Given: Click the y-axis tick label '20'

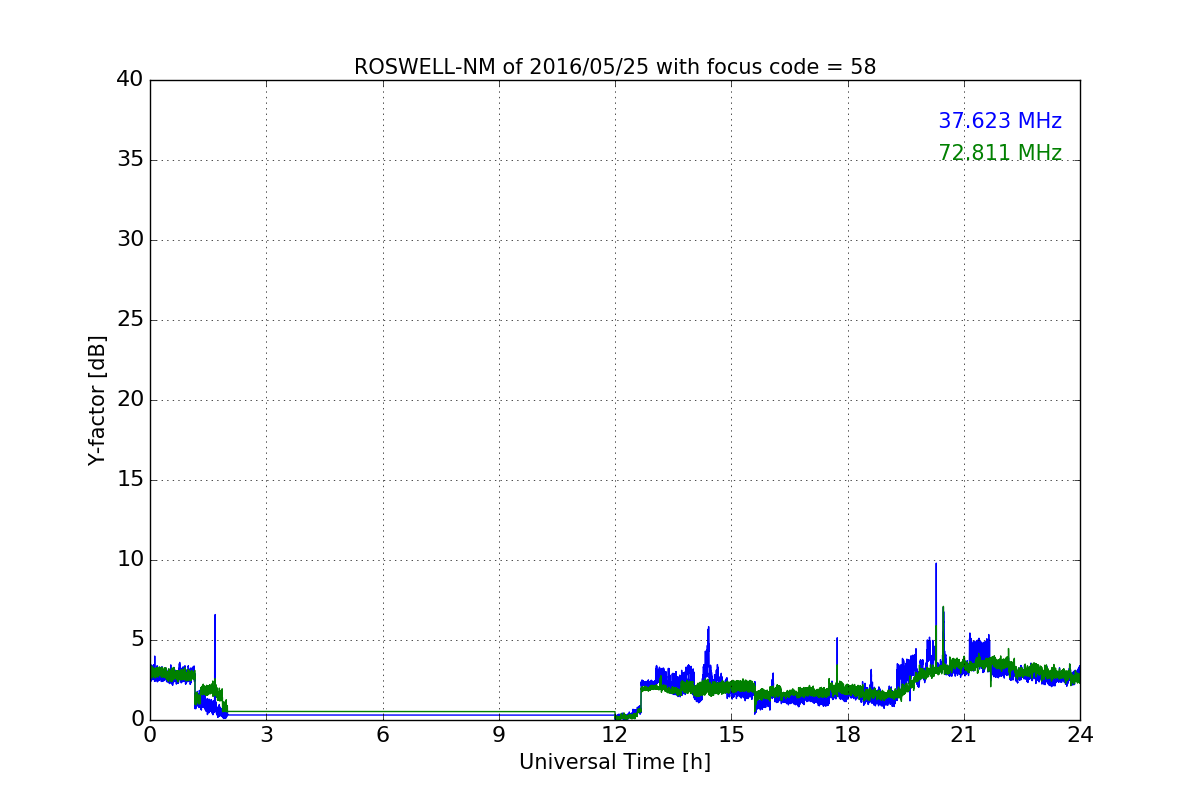Looking at the screenshot, I should 130,400.
